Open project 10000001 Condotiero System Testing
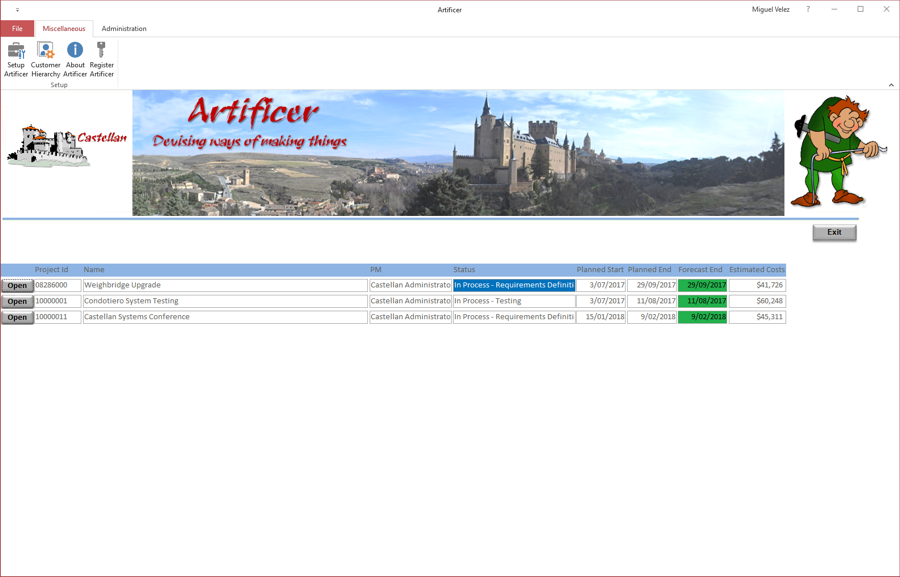Screen dimensions: 900x577 [x=17, y=301]
